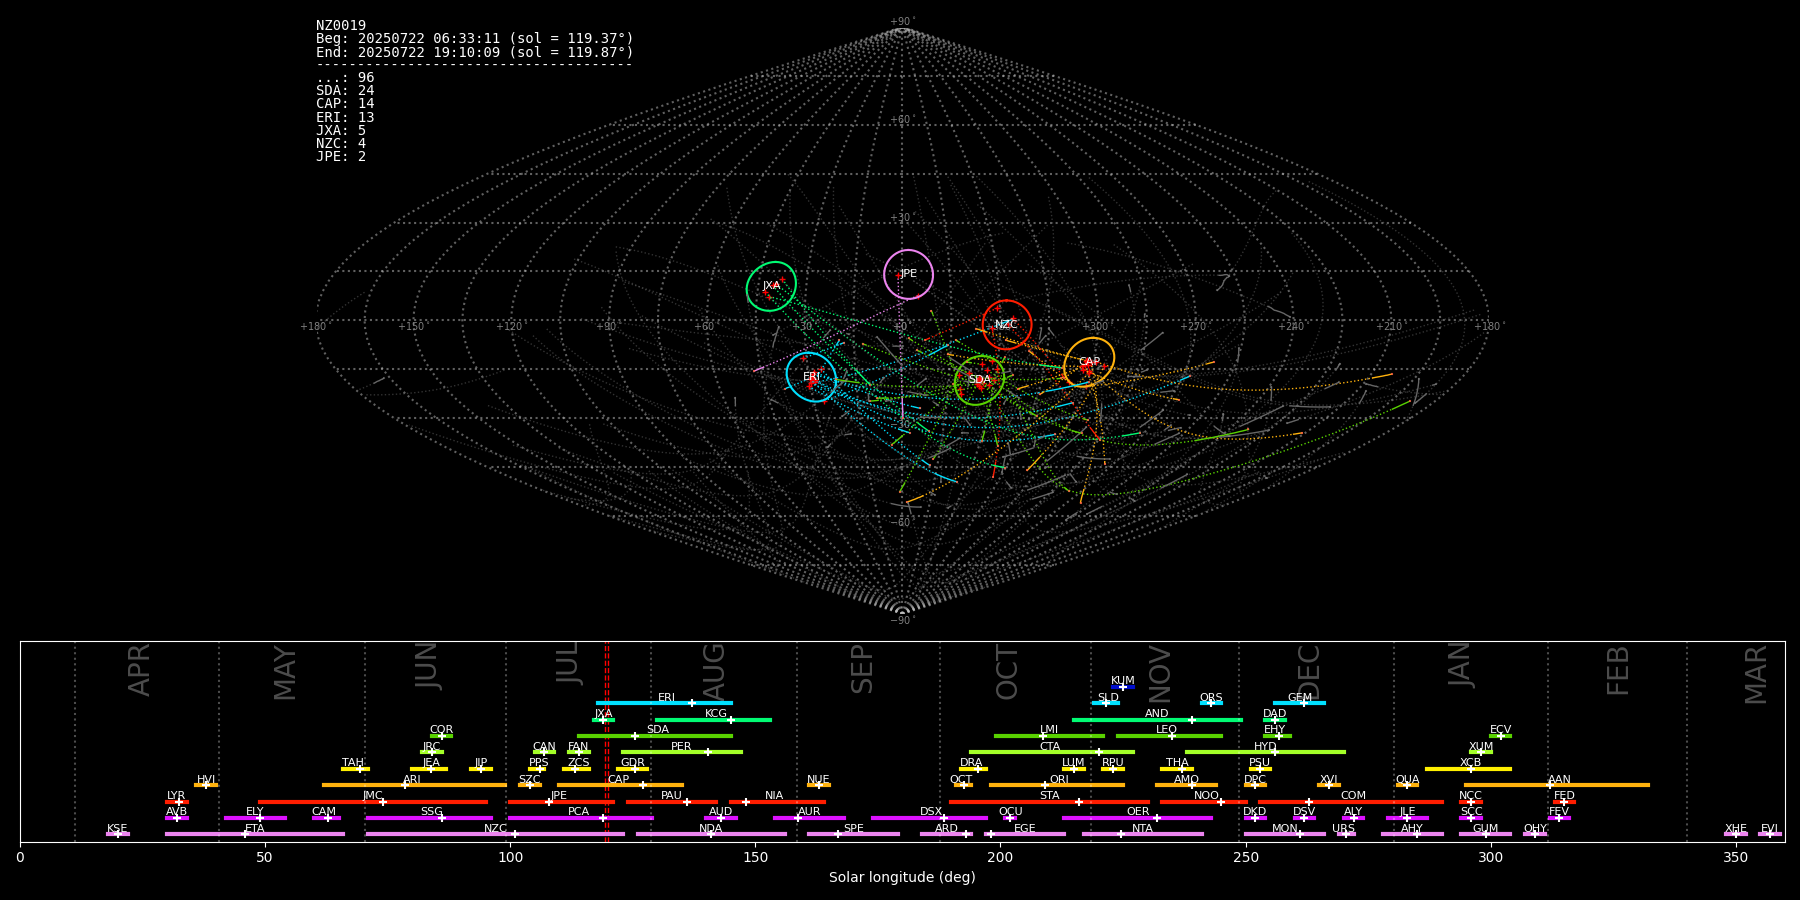Select the sporadic count '...: 96' legend entry
The width and height of the screenshot is (1800, 900).
click(x=345, y=78)
